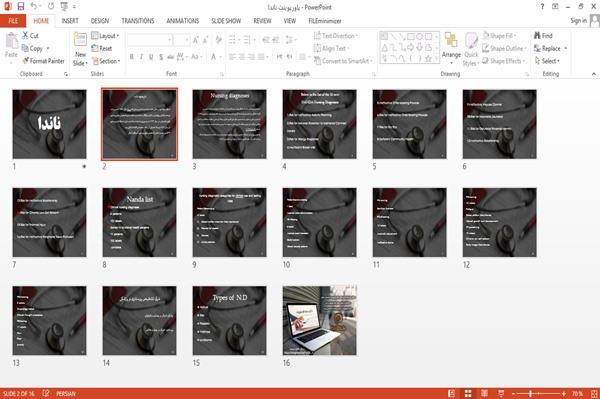Open the FILE menu
This screenshot has height=399, width=600.
[13, 21]
